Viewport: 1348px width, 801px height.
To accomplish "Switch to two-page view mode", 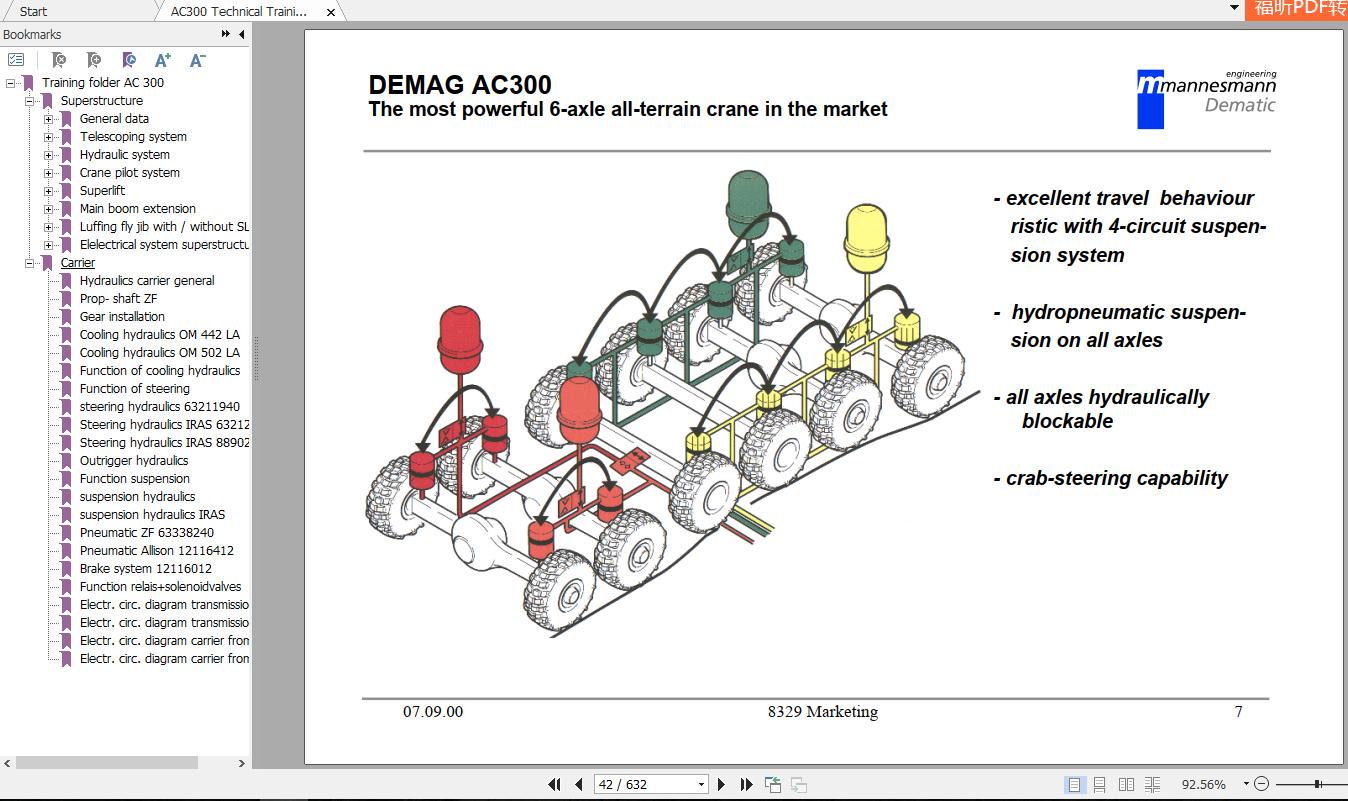I will pyautogui.click(x=1128, y=785).
